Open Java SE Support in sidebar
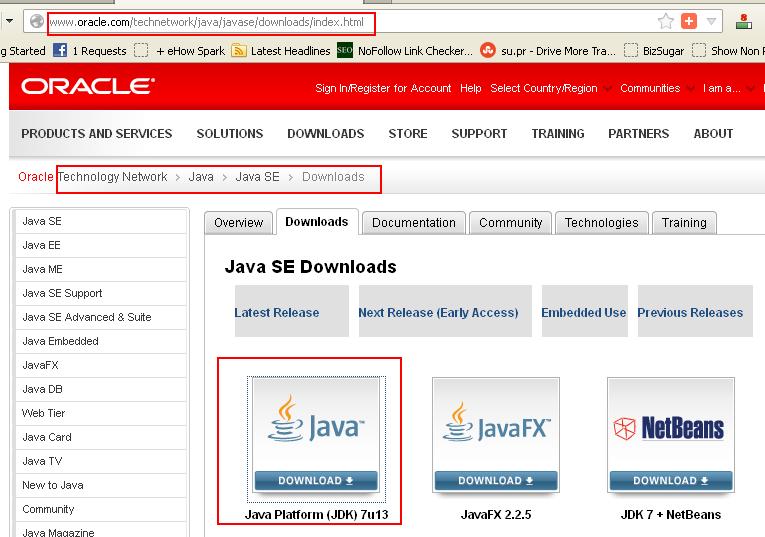This screenshot has width=765, height=537. coord(101,293)
